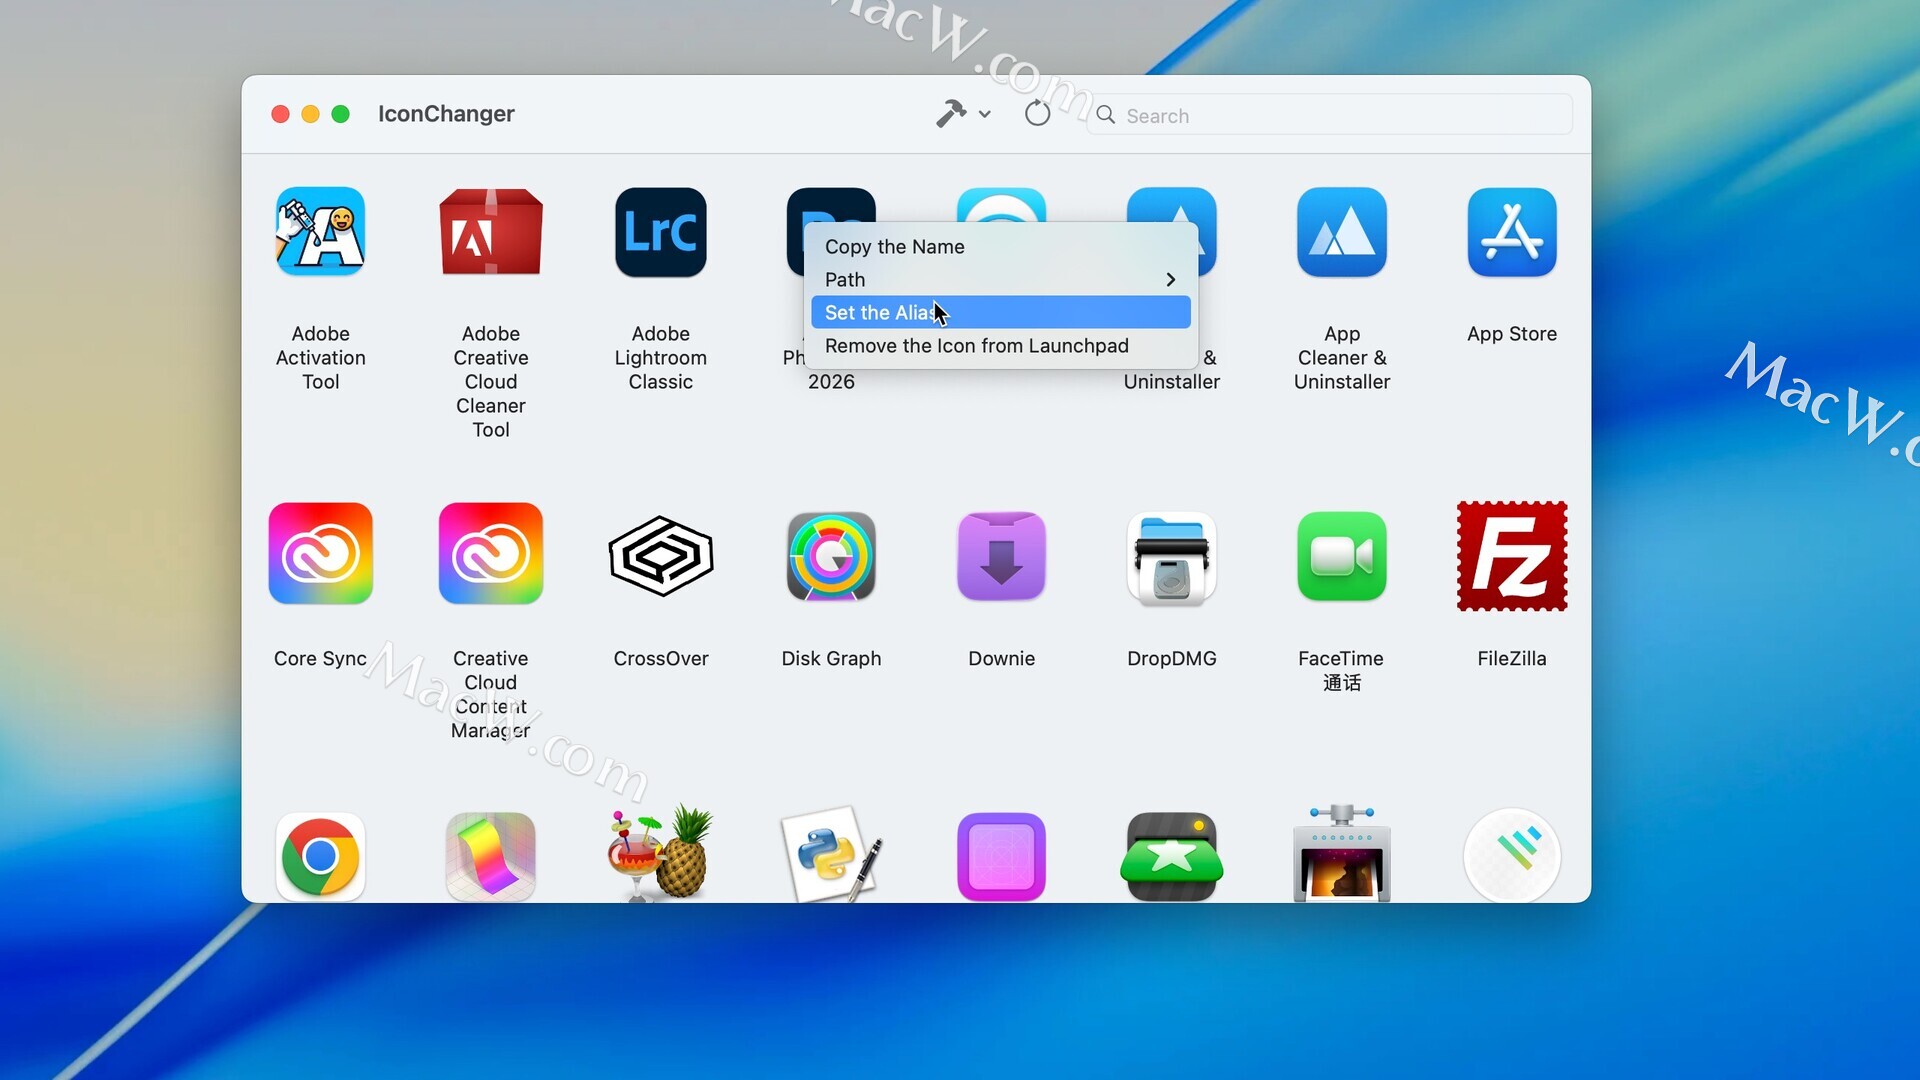Select the Google Chrome icon
Screen dimensions: 1920x1080
(320, 856)
